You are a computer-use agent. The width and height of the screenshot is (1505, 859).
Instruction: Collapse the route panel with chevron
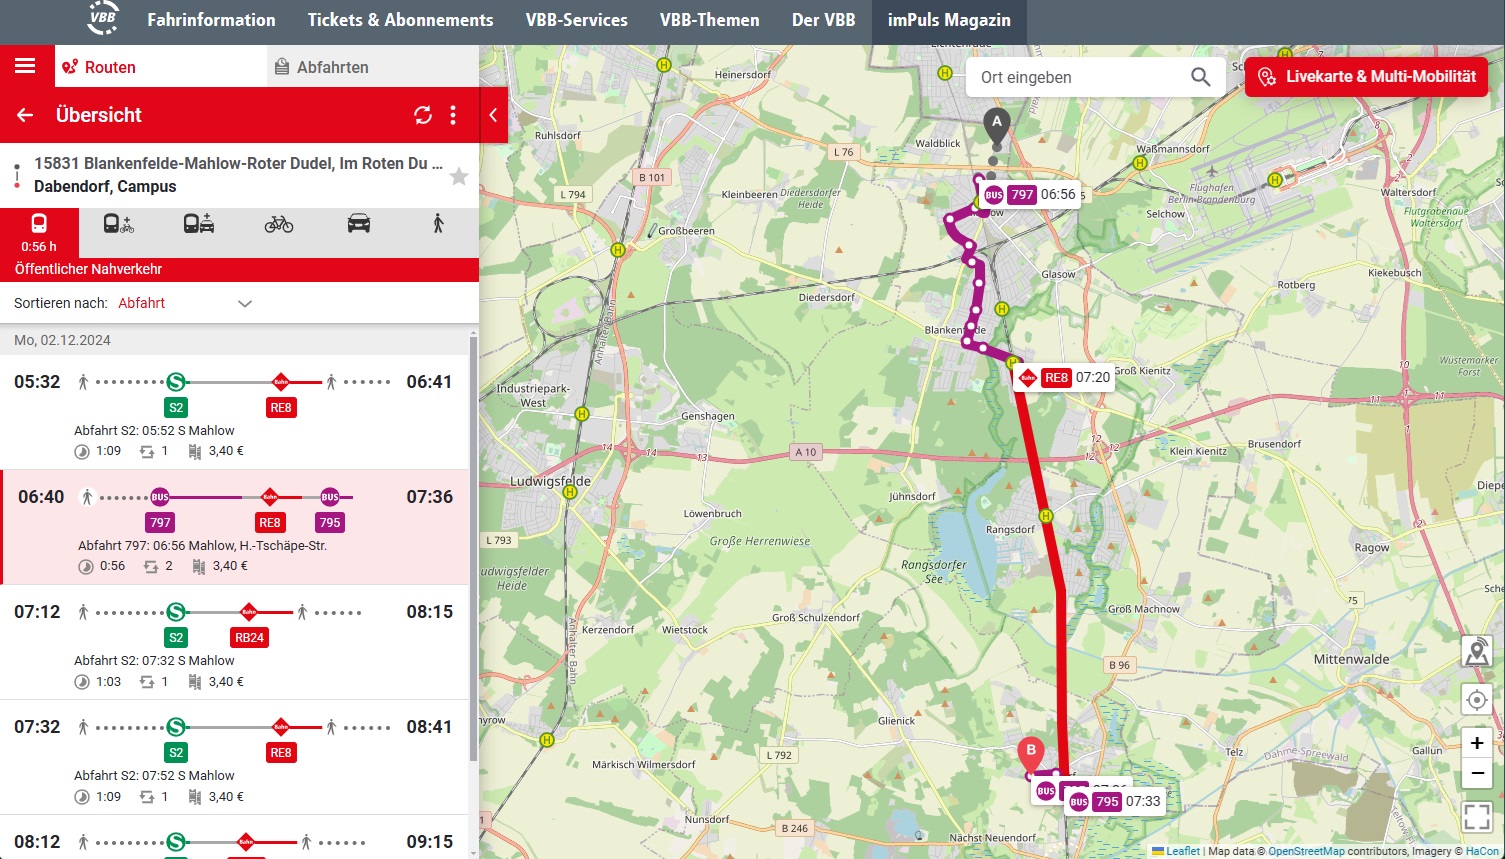[493, 115]
